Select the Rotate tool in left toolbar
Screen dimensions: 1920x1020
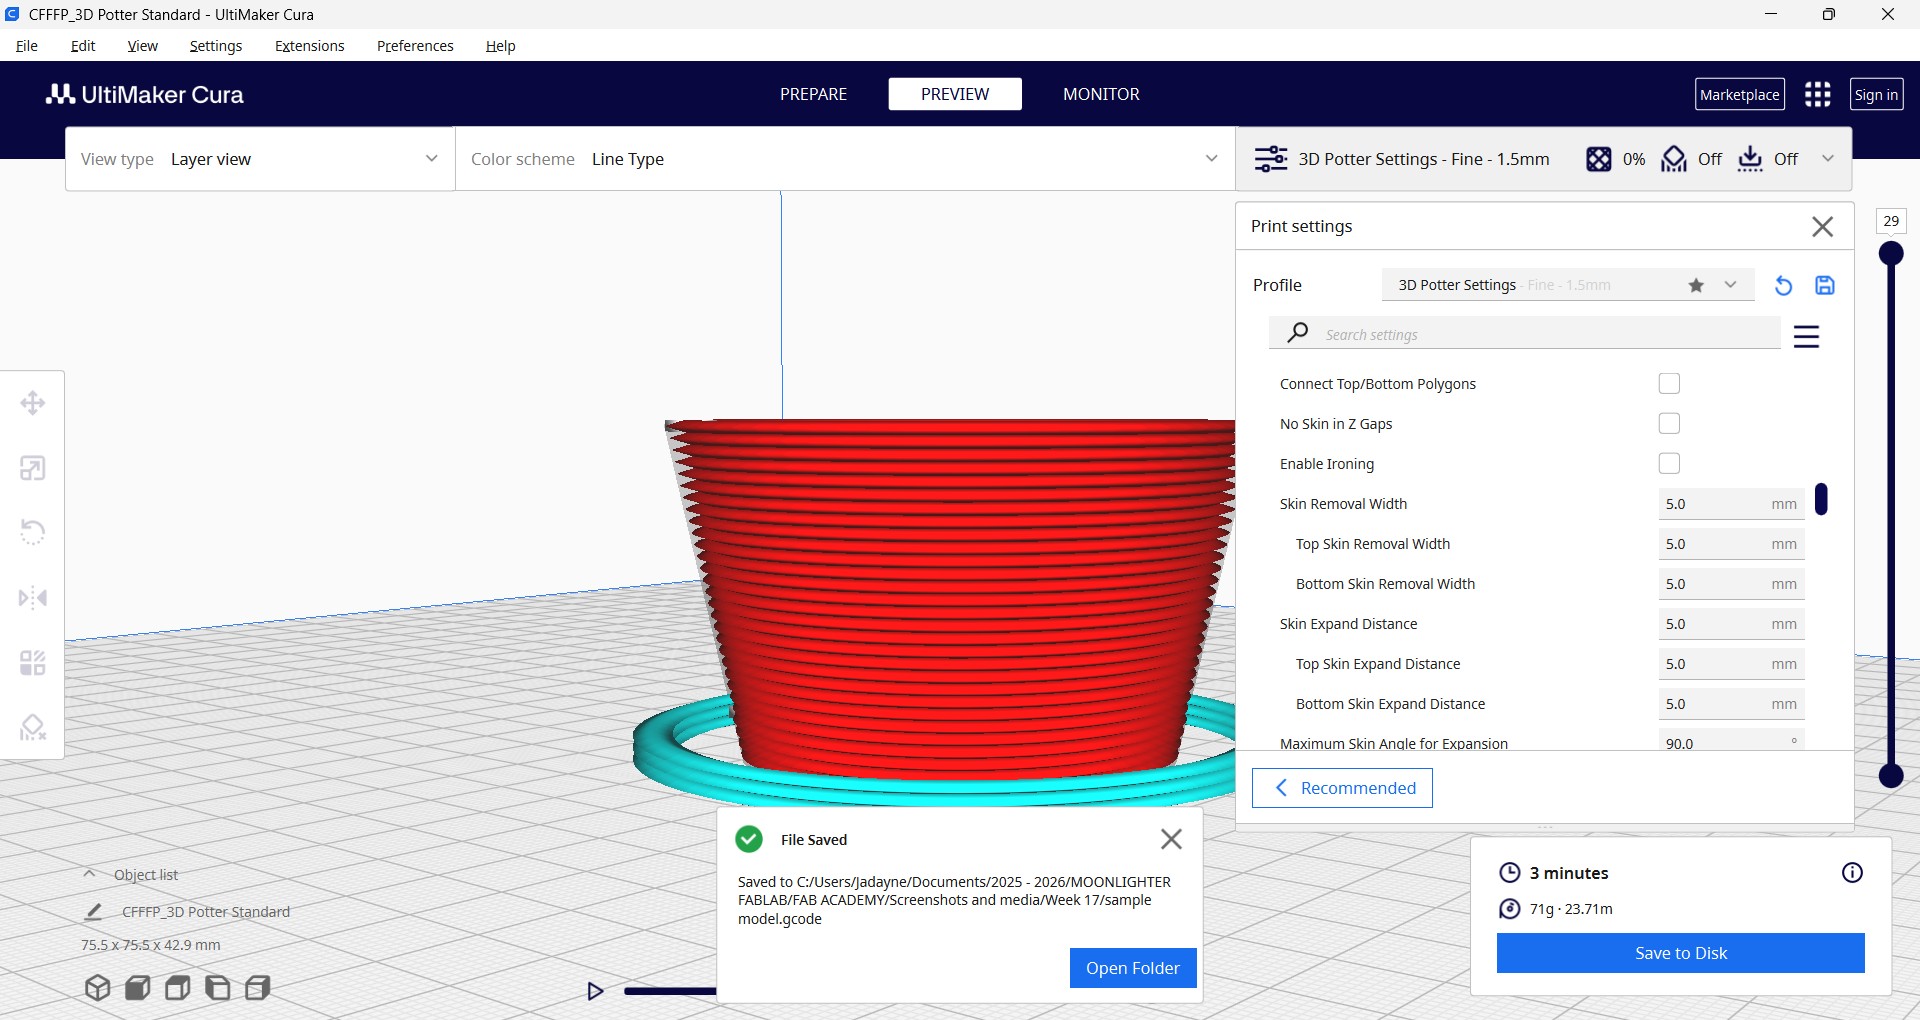tap(33, 532)
